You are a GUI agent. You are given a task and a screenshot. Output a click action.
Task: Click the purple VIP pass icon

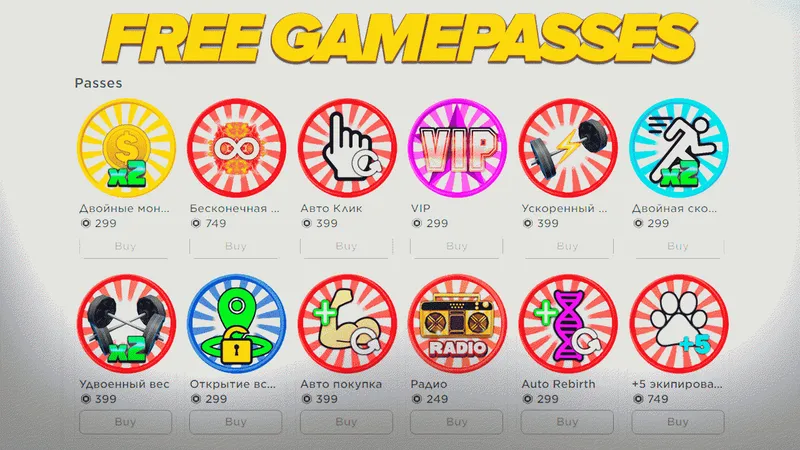click(458, 148)
